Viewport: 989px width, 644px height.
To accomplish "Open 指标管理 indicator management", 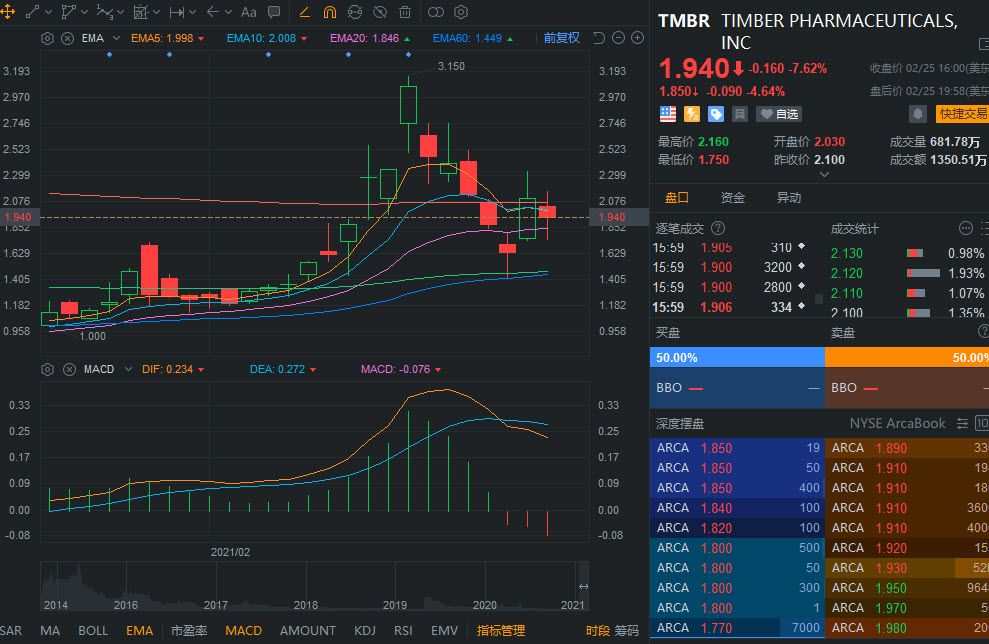I will [501, 631].
